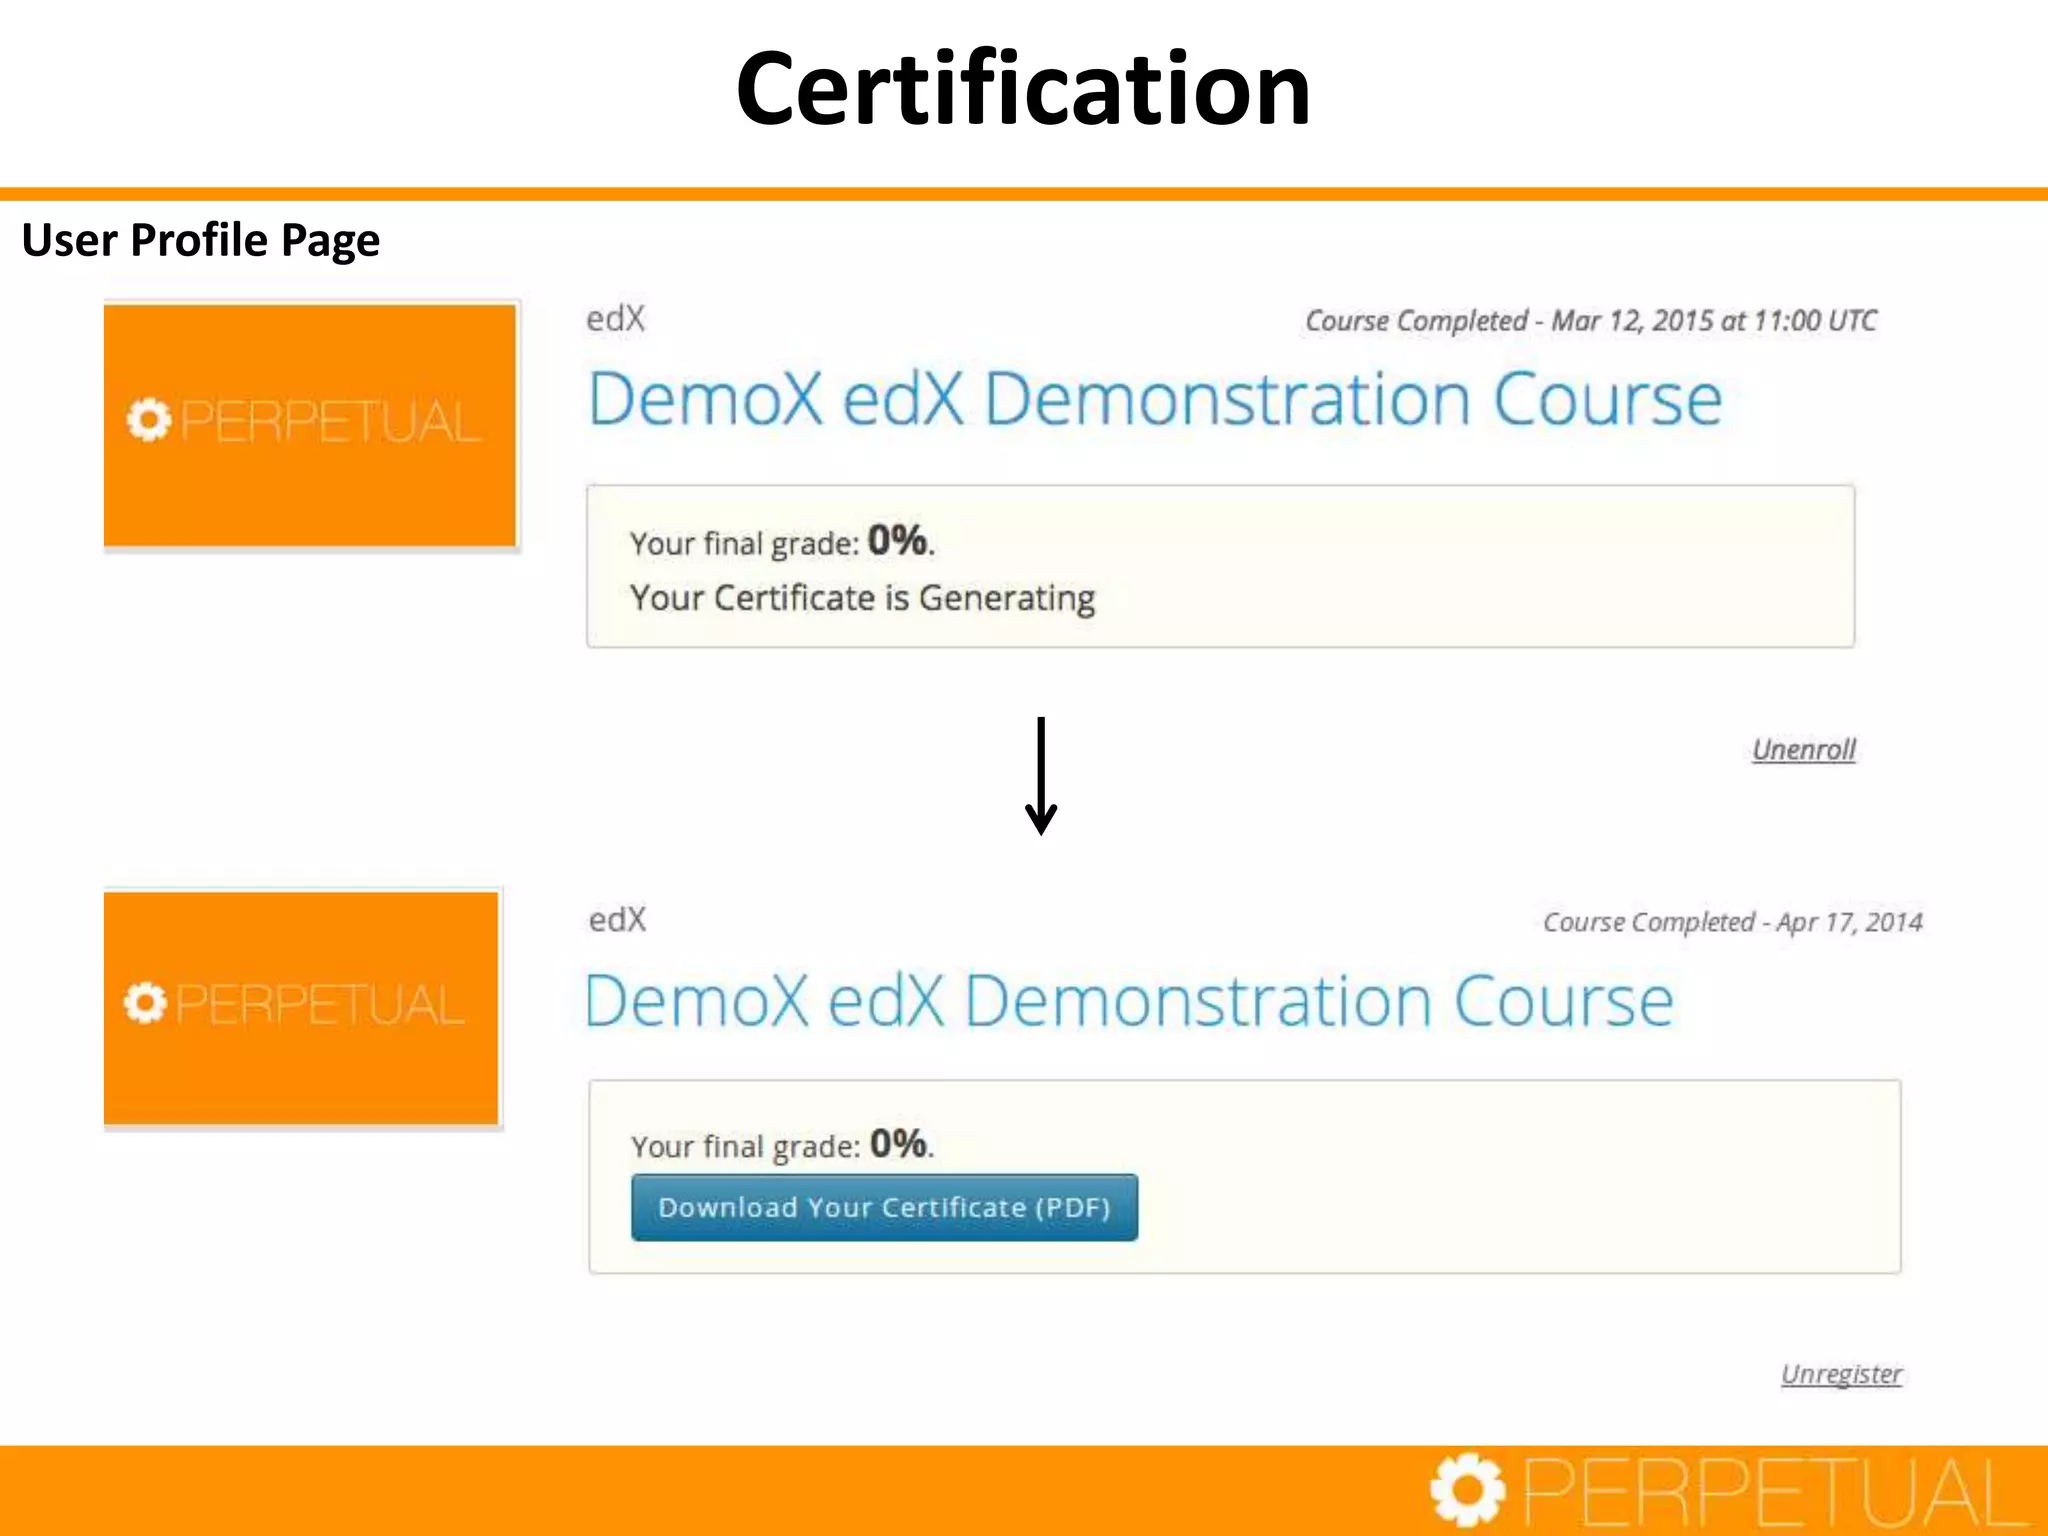Click the bottom Perpetual course thumbnail image

[301, 1007]
